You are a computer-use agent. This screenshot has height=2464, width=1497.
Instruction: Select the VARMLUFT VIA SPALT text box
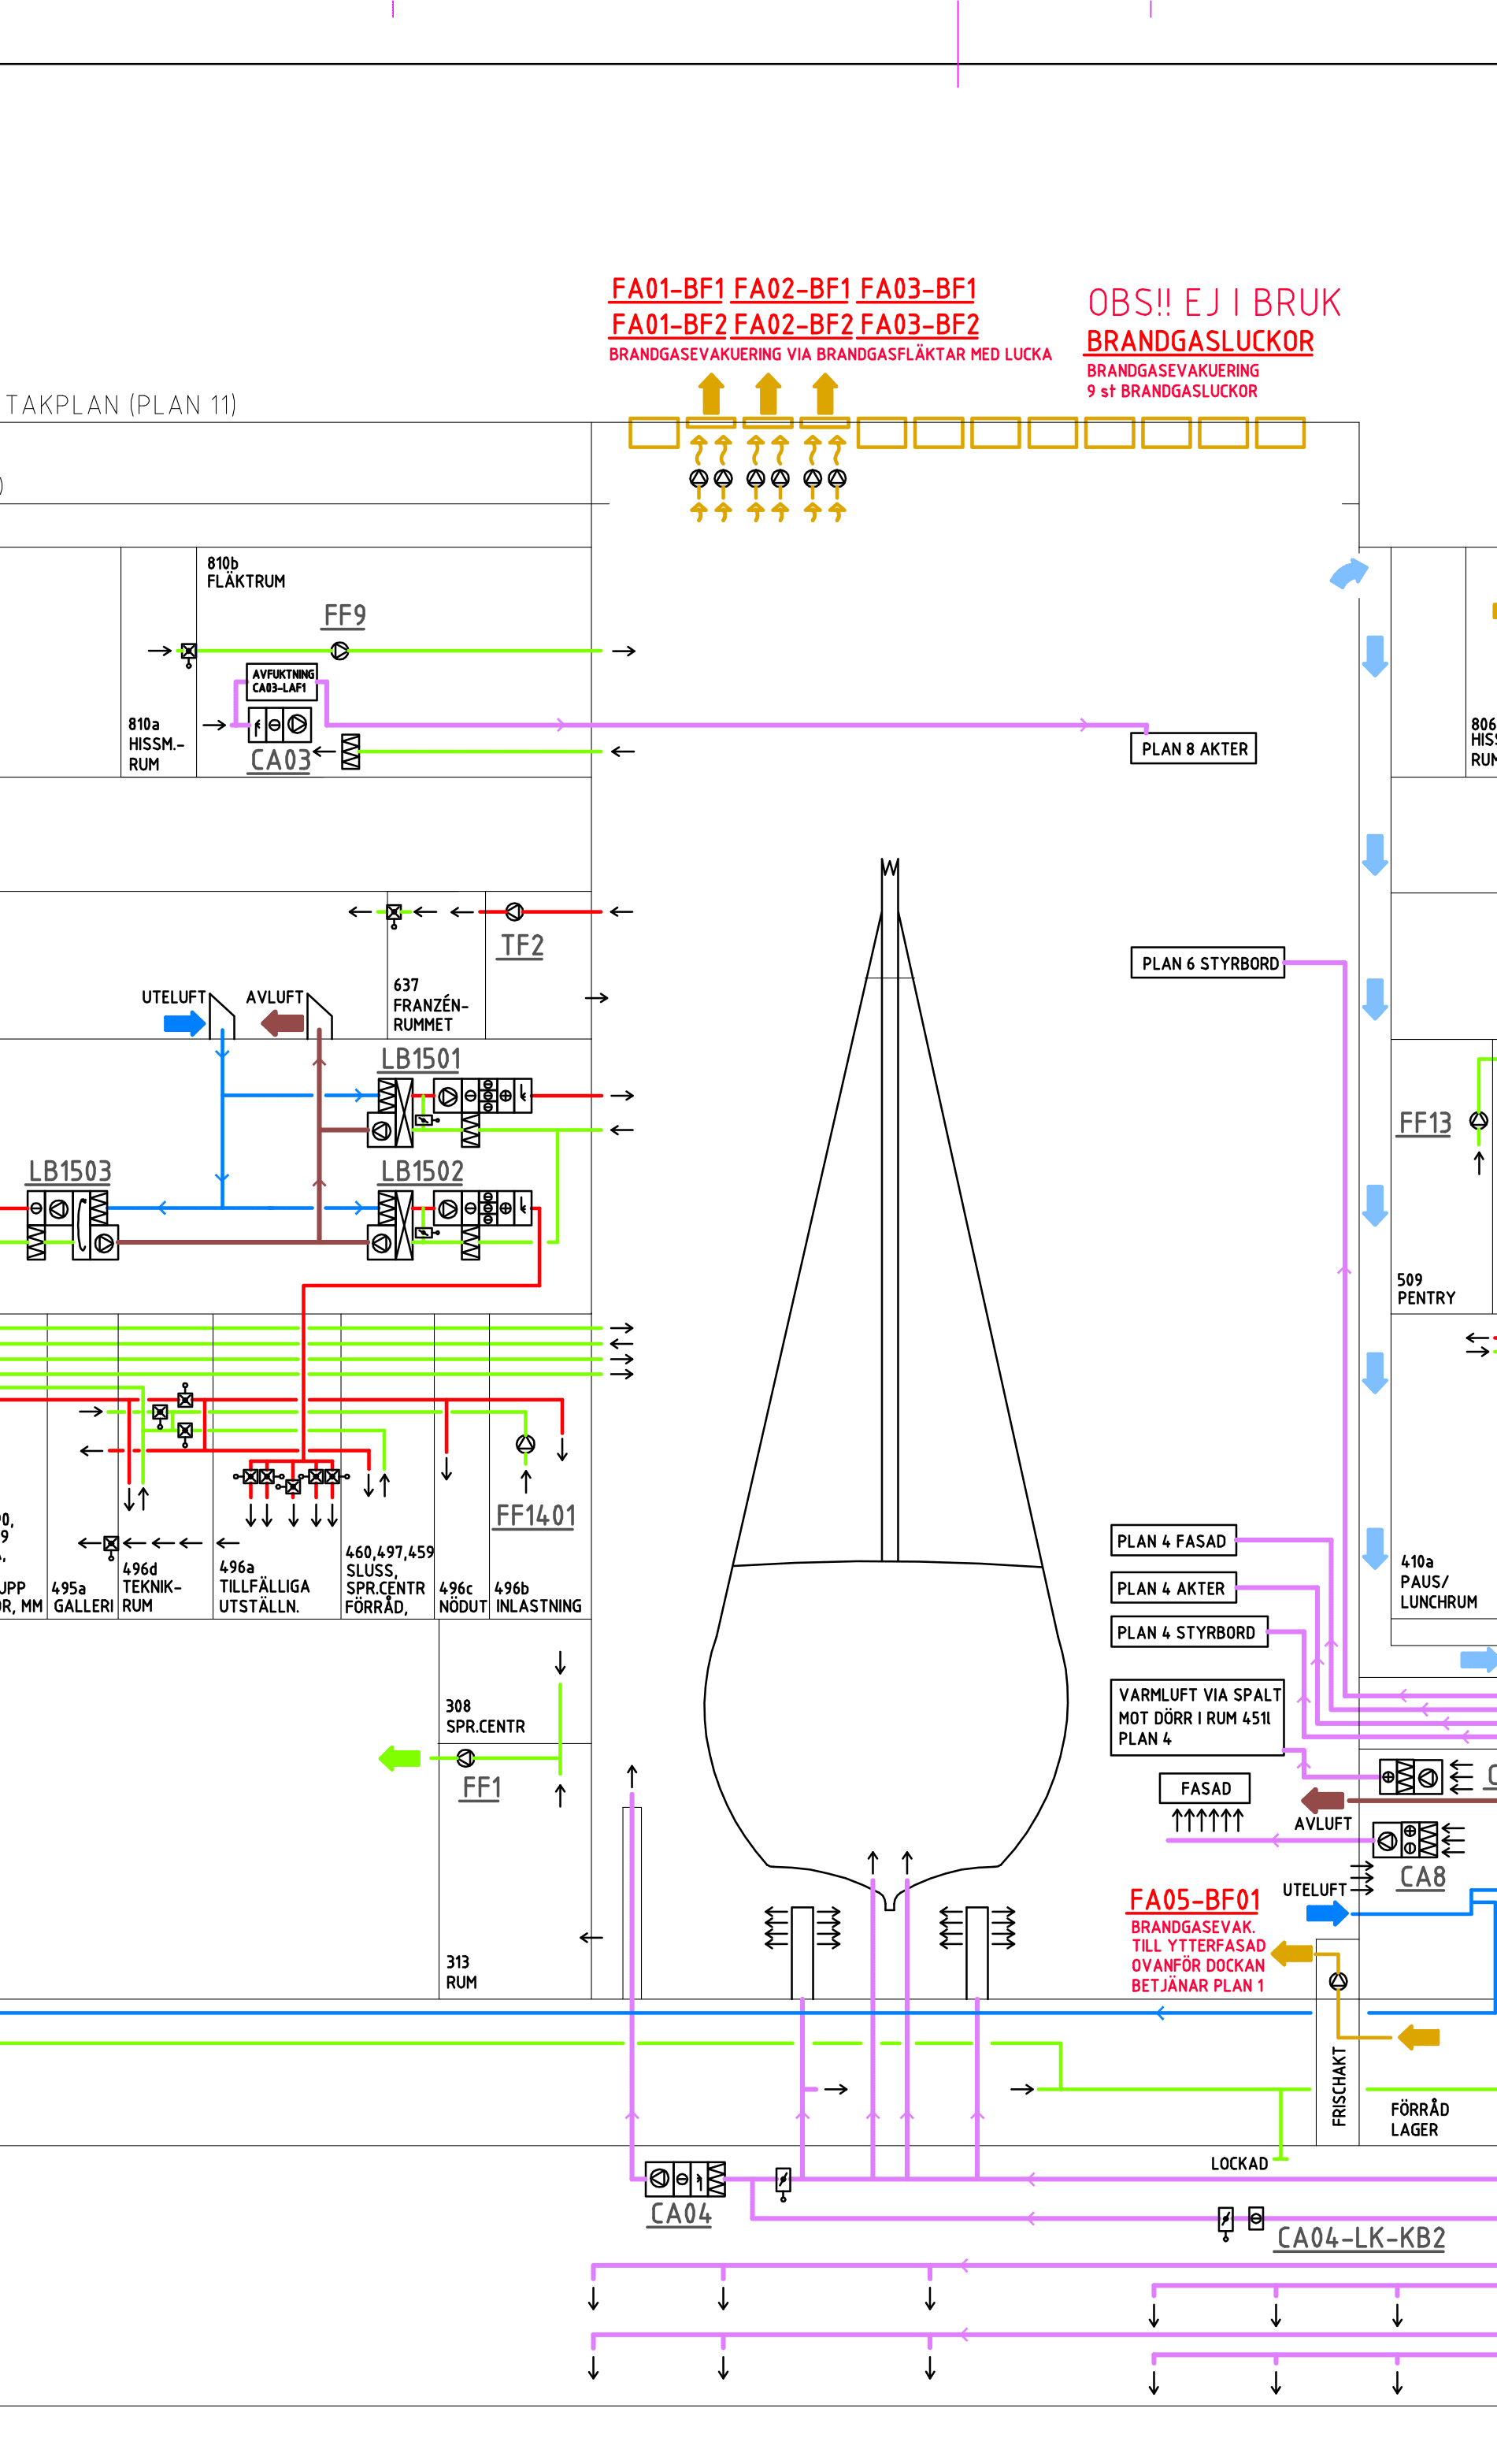(1197, 1717)
